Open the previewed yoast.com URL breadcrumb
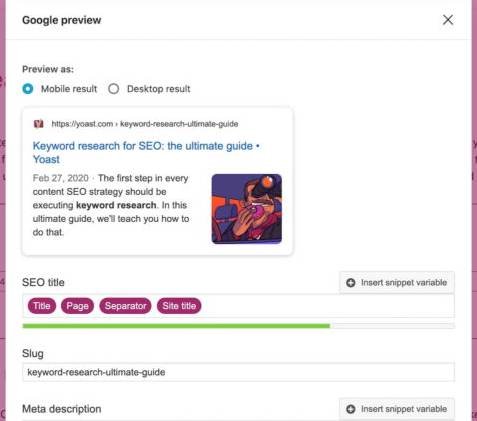Viewport: 477px width, 421px height. [x=145, y=124]
